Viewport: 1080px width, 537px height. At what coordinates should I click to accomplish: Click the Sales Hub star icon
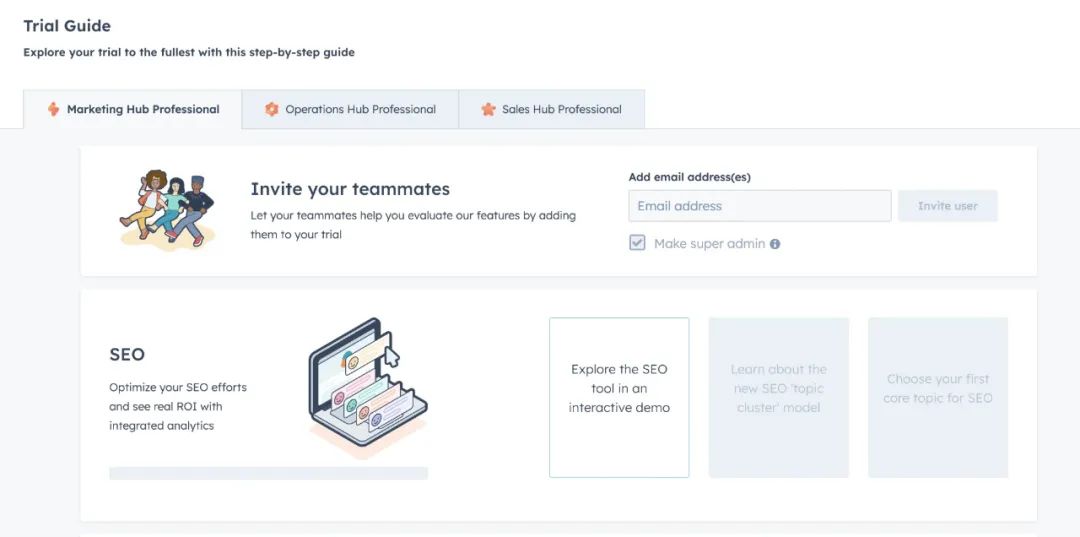pos(488,109)
